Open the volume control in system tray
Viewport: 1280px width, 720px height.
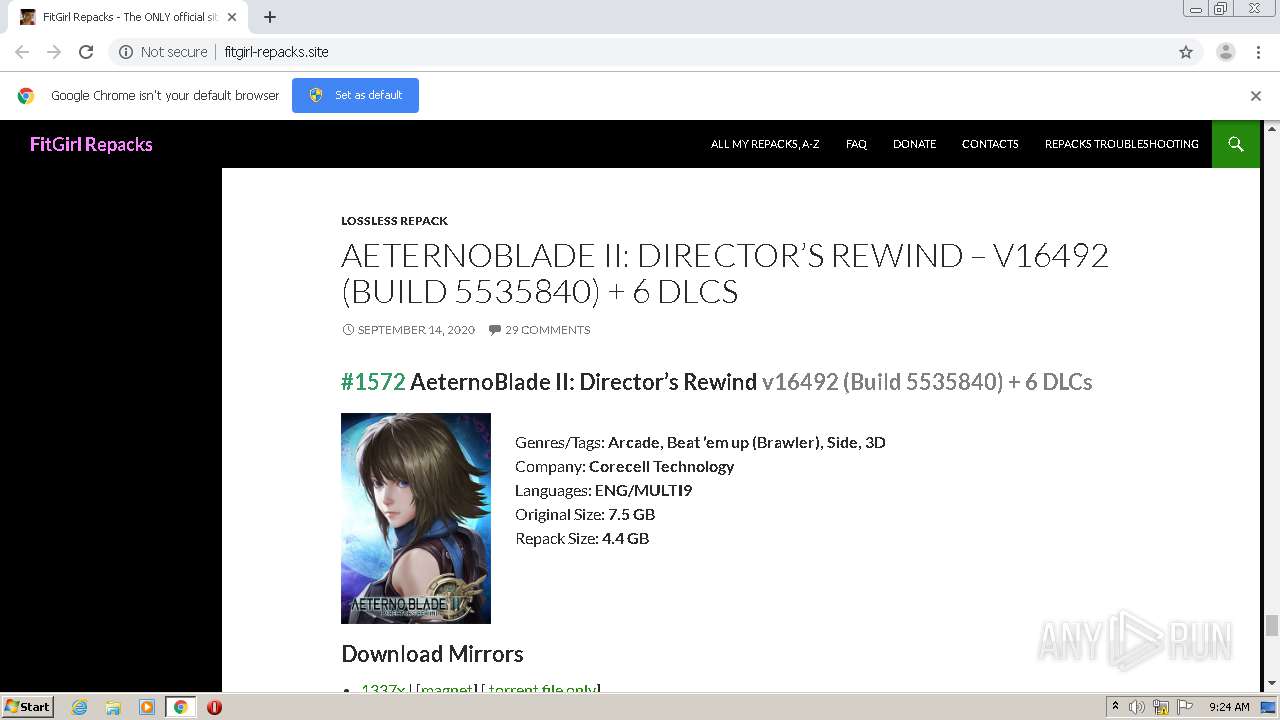coord(1137,707)
